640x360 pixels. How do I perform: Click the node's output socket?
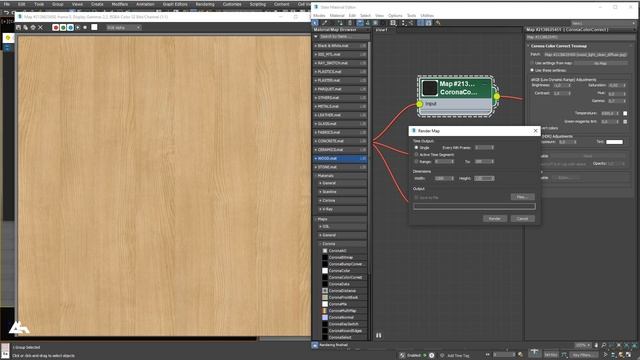click(x=497, y=96)
